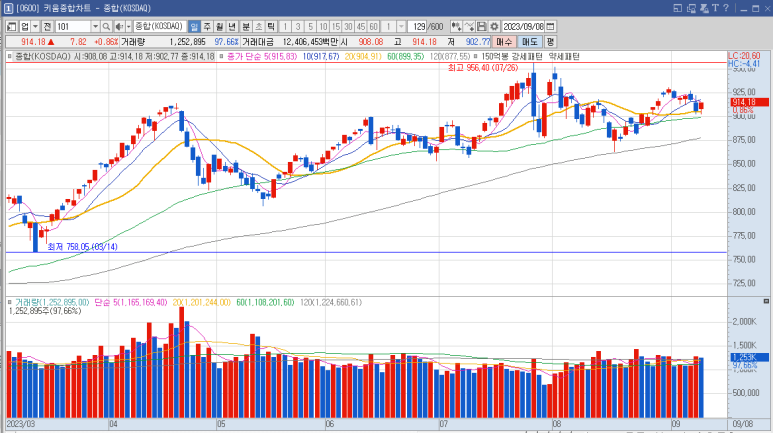Click the LC:20.60 label

click(x=744, y=56)
